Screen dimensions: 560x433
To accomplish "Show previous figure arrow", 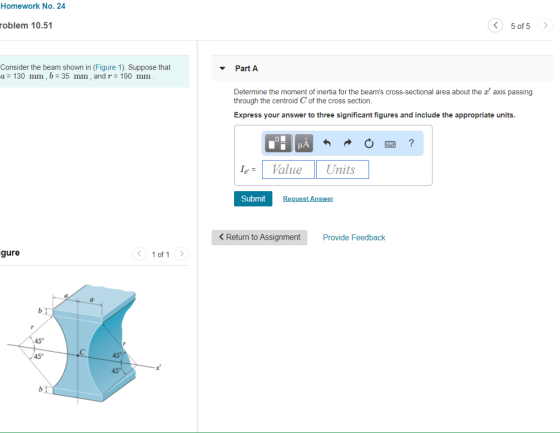I will 139,254.
